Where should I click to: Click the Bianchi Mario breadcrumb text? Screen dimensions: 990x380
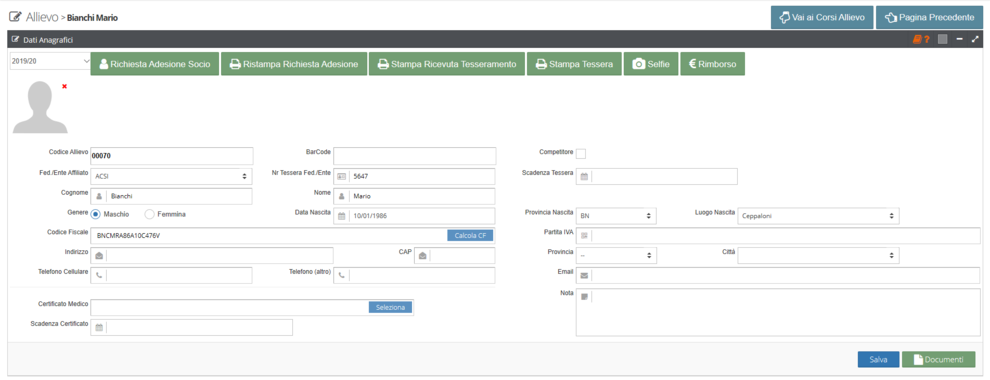tap(92, 18)
